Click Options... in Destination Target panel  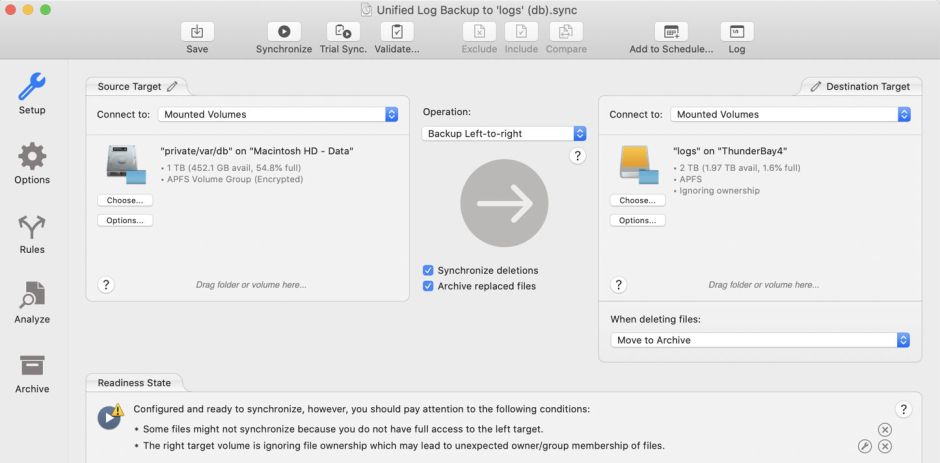click(637, 220)
